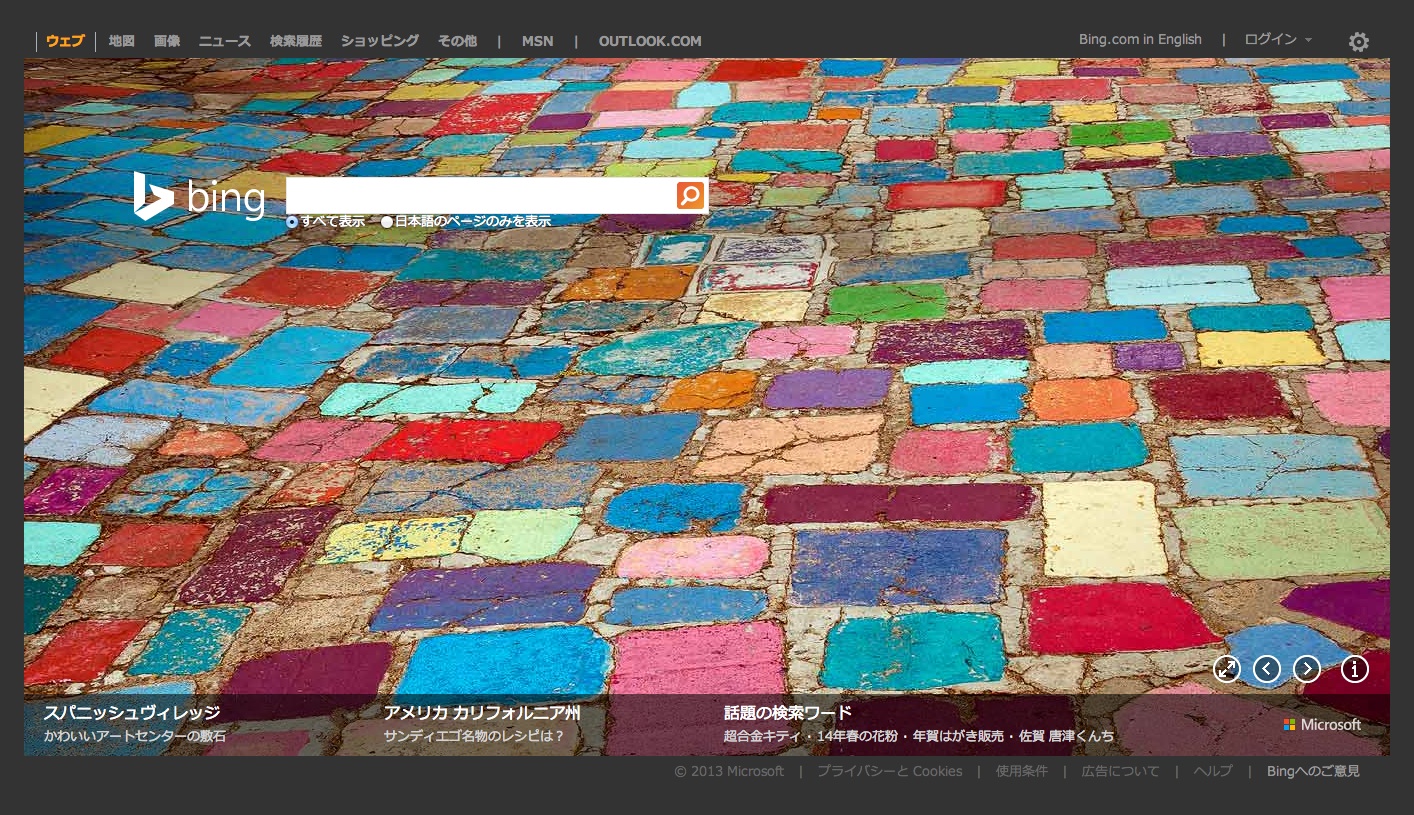The width and height of the screenshot is (1414, 815).
Task: Select the すべて表示 radio button
Action: pos(292,222)
